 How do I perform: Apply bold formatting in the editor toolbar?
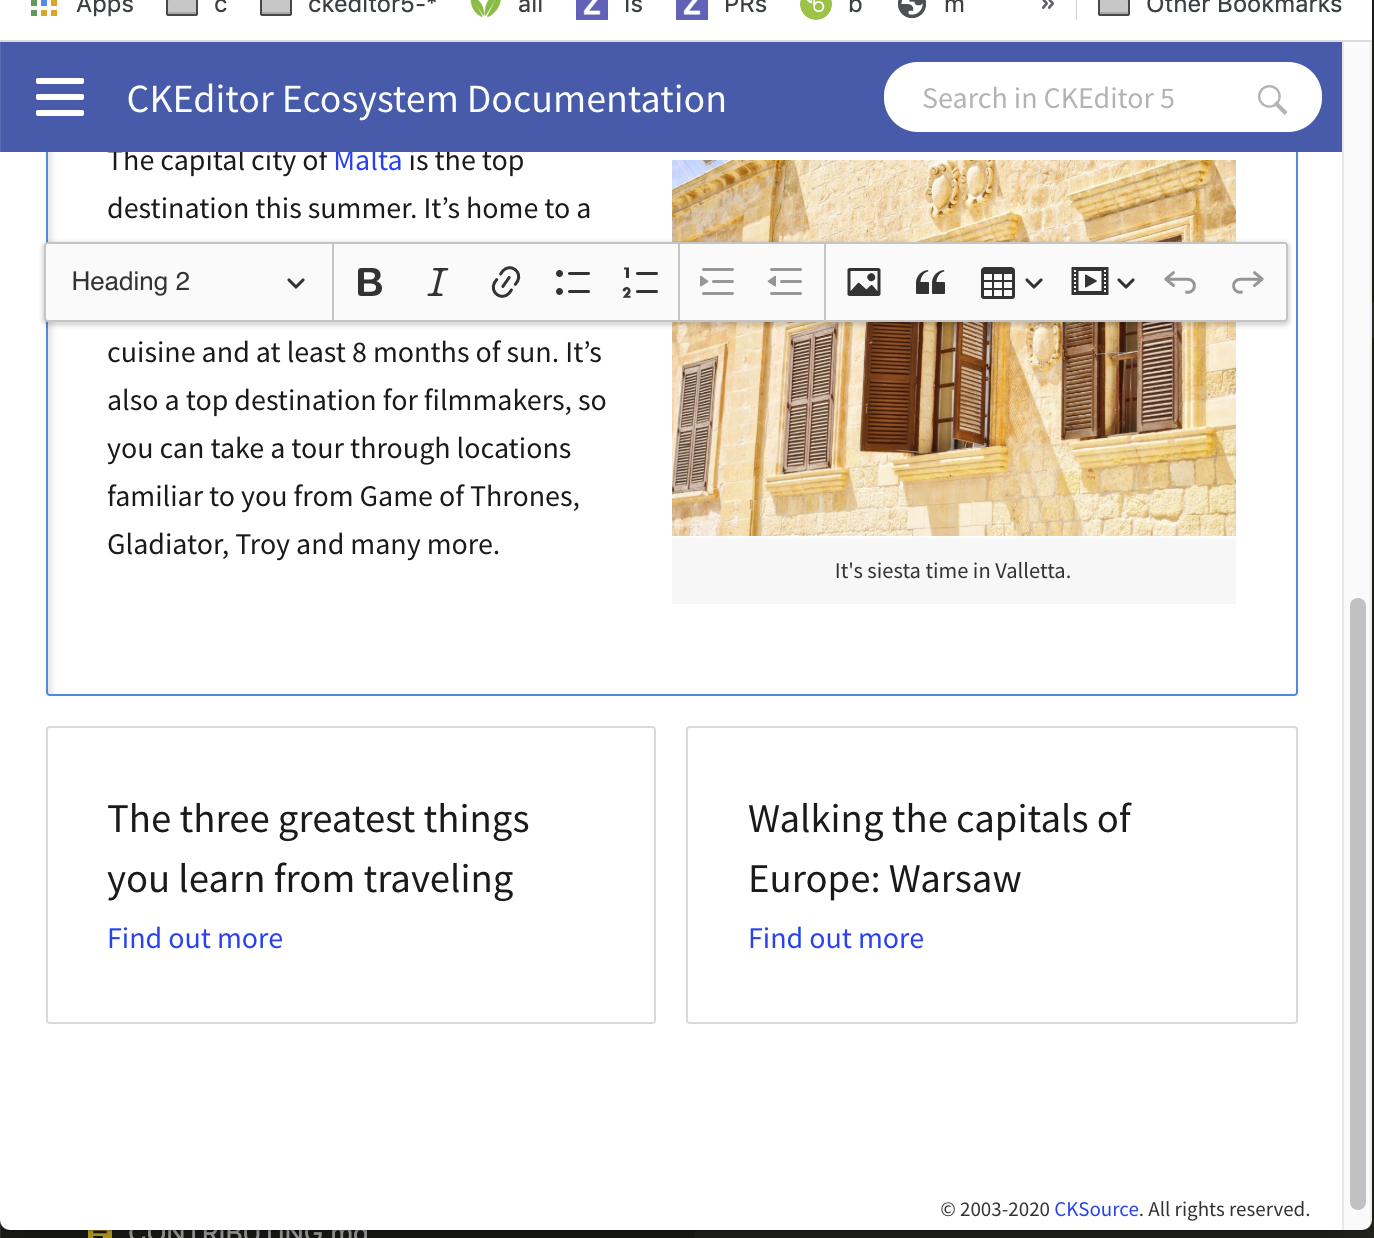point(369,282)
